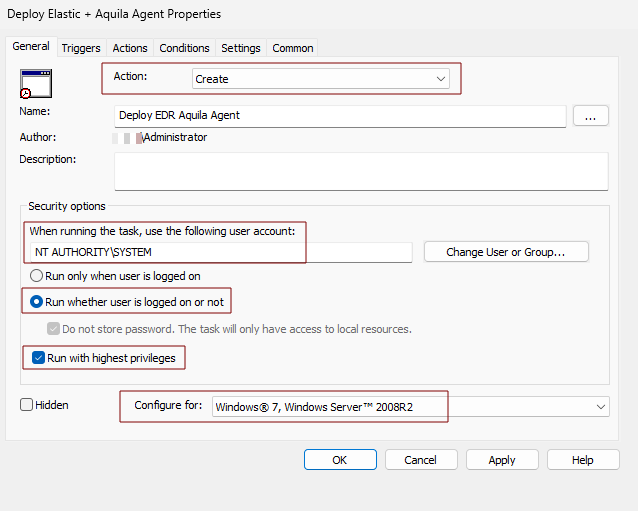Toggle Run with highest privileges checkbox

coord(37,357)
